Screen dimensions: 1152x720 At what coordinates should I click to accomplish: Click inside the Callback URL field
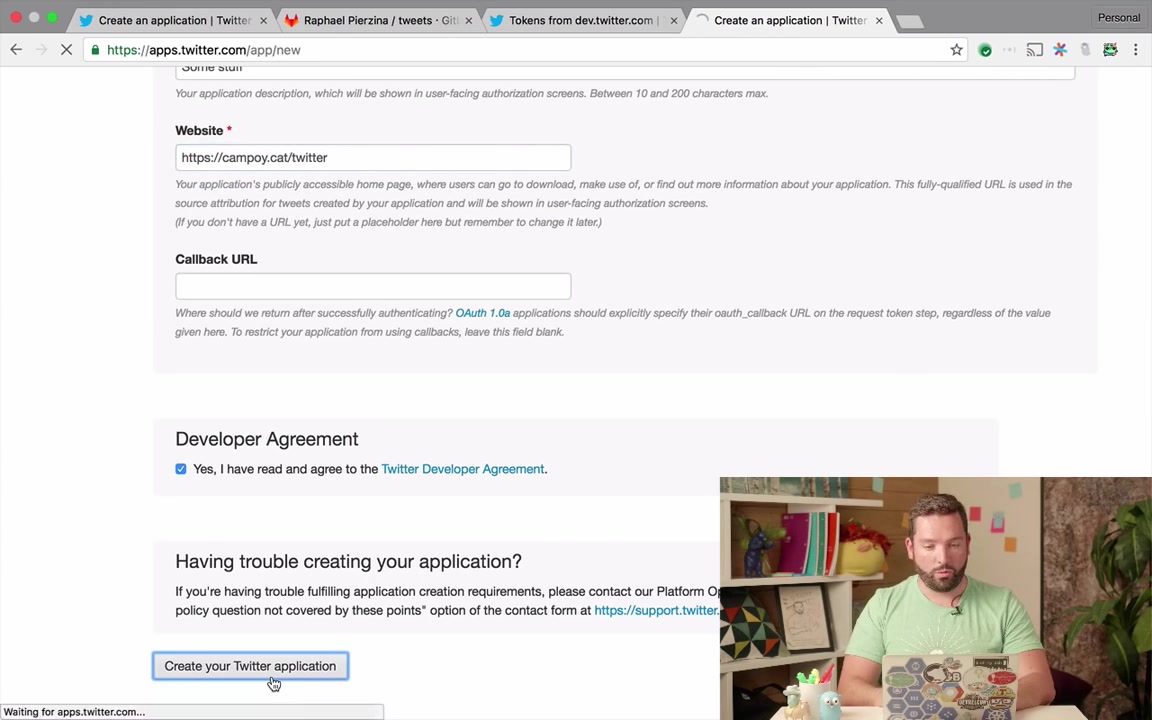click(372, 287)
